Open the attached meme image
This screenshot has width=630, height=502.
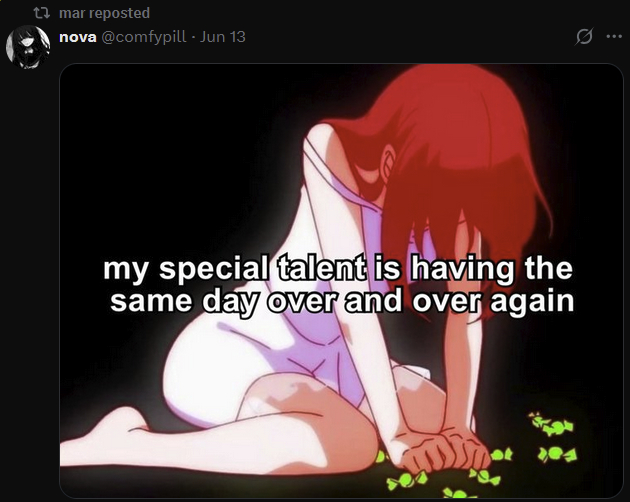click(341, 281)
